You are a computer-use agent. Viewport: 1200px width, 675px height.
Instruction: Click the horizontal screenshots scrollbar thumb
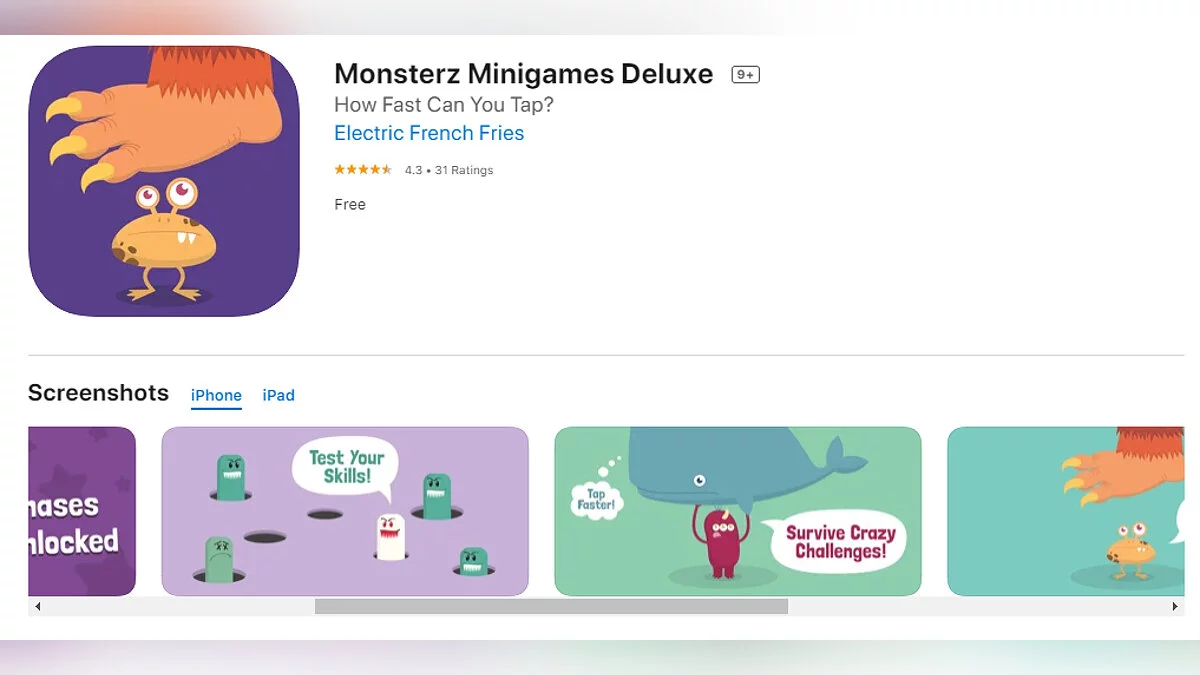pos(551,606)
